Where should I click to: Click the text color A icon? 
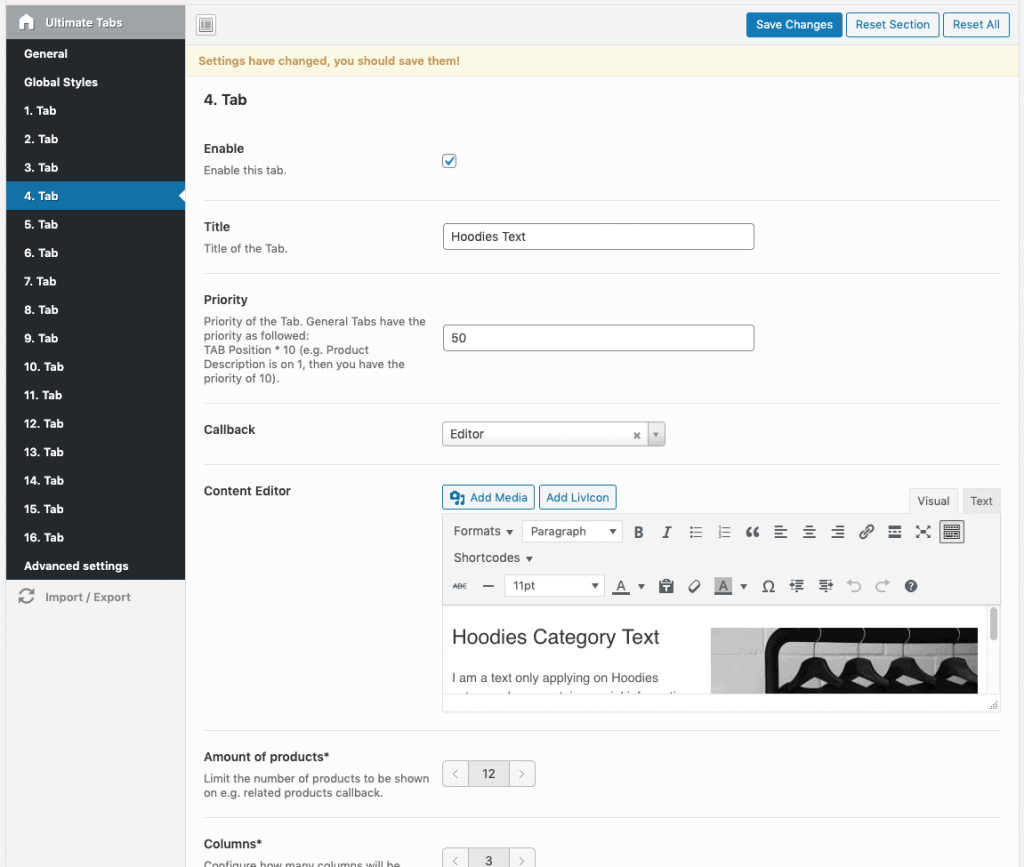(621, 586)
